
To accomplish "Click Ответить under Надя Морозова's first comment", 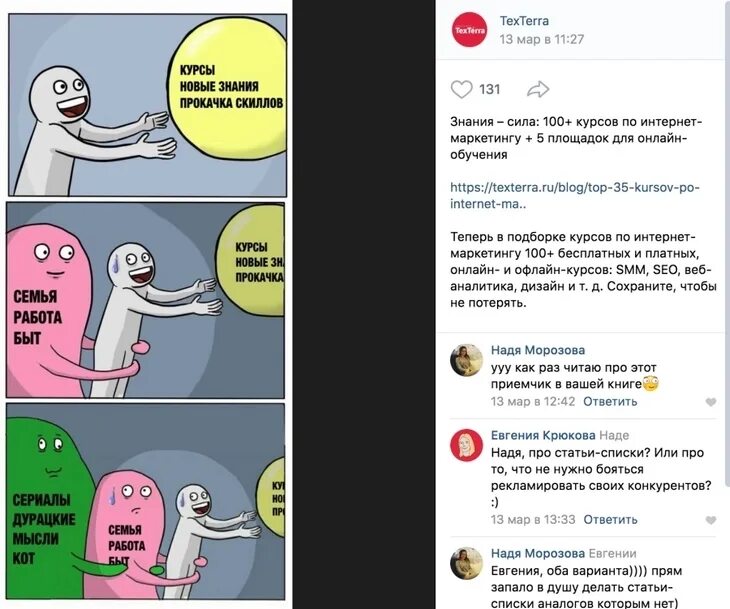I will (610, 401).
